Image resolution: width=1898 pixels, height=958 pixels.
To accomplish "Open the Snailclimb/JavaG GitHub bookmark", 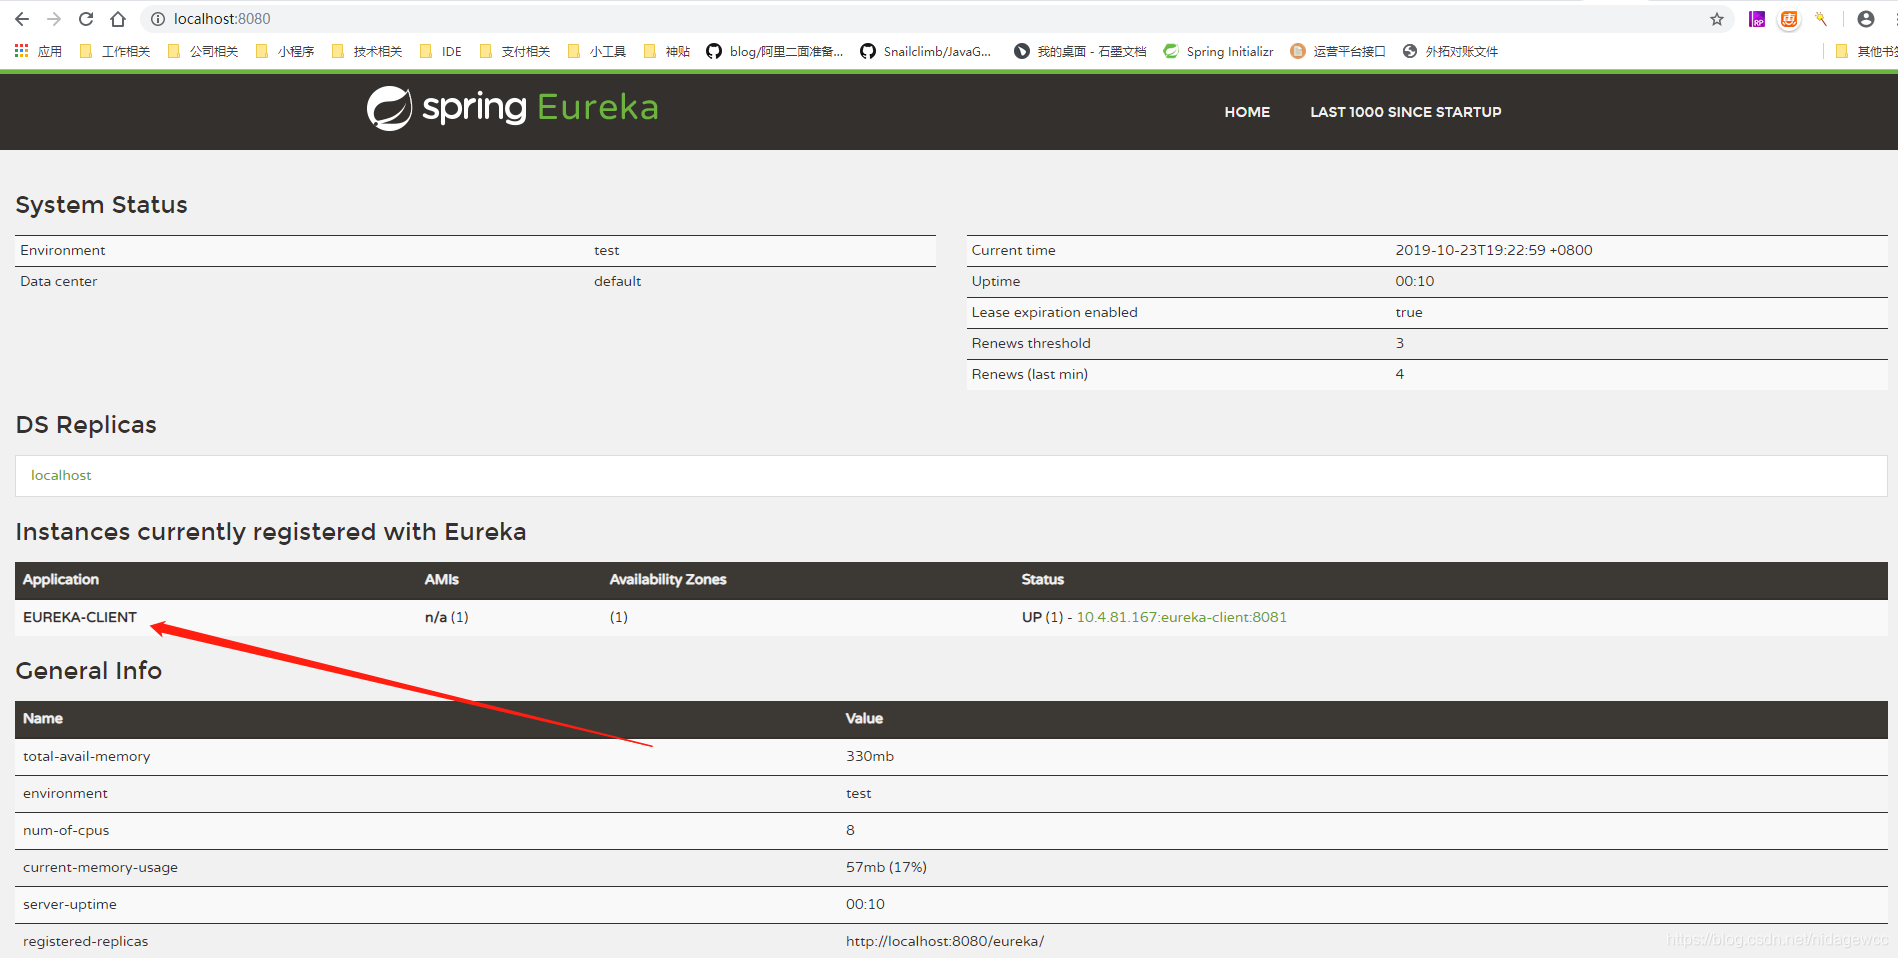I will pyautogui.click(x=925, y=51).
